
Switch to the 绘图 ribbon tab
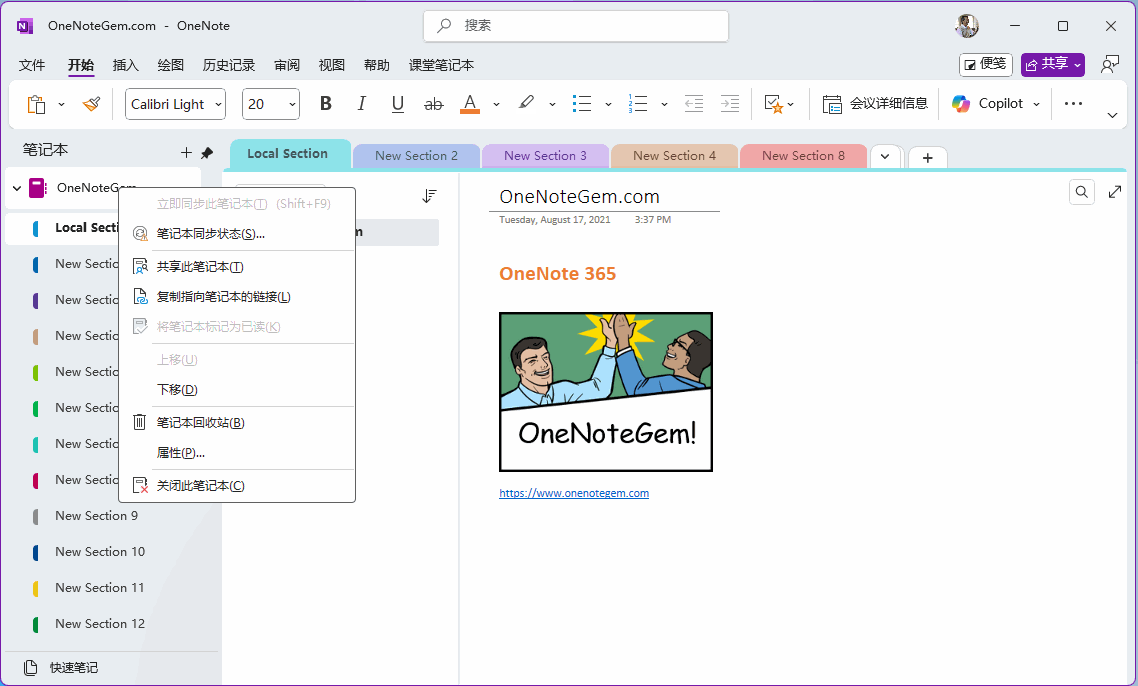pyautogui.click(x=171, y=65)
